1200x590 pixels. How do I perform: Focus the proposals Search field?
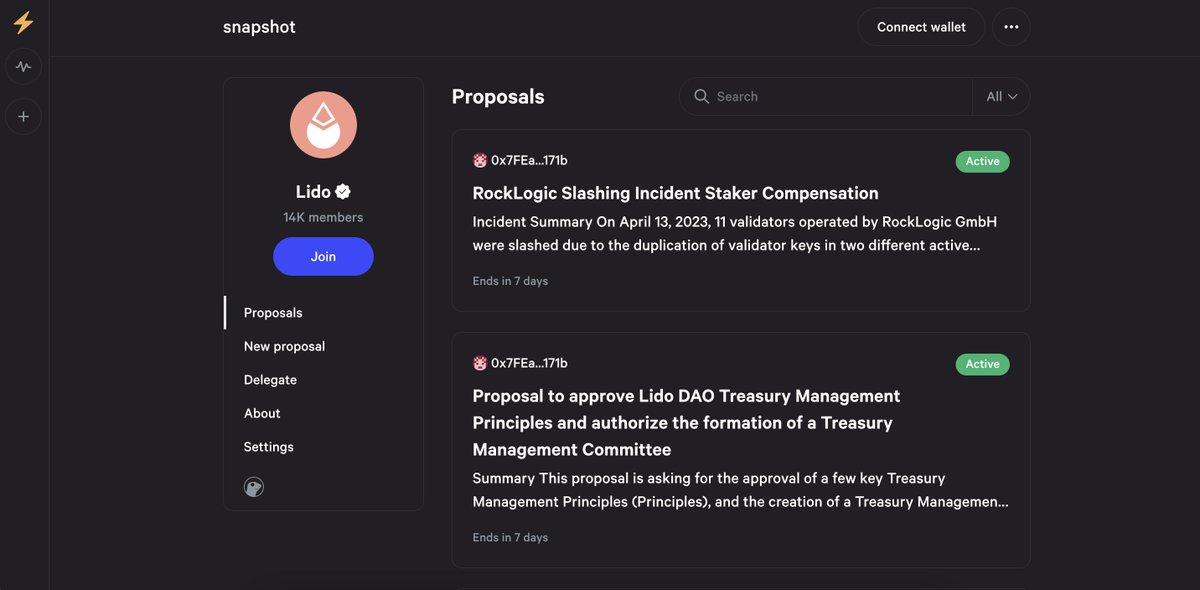825,96
